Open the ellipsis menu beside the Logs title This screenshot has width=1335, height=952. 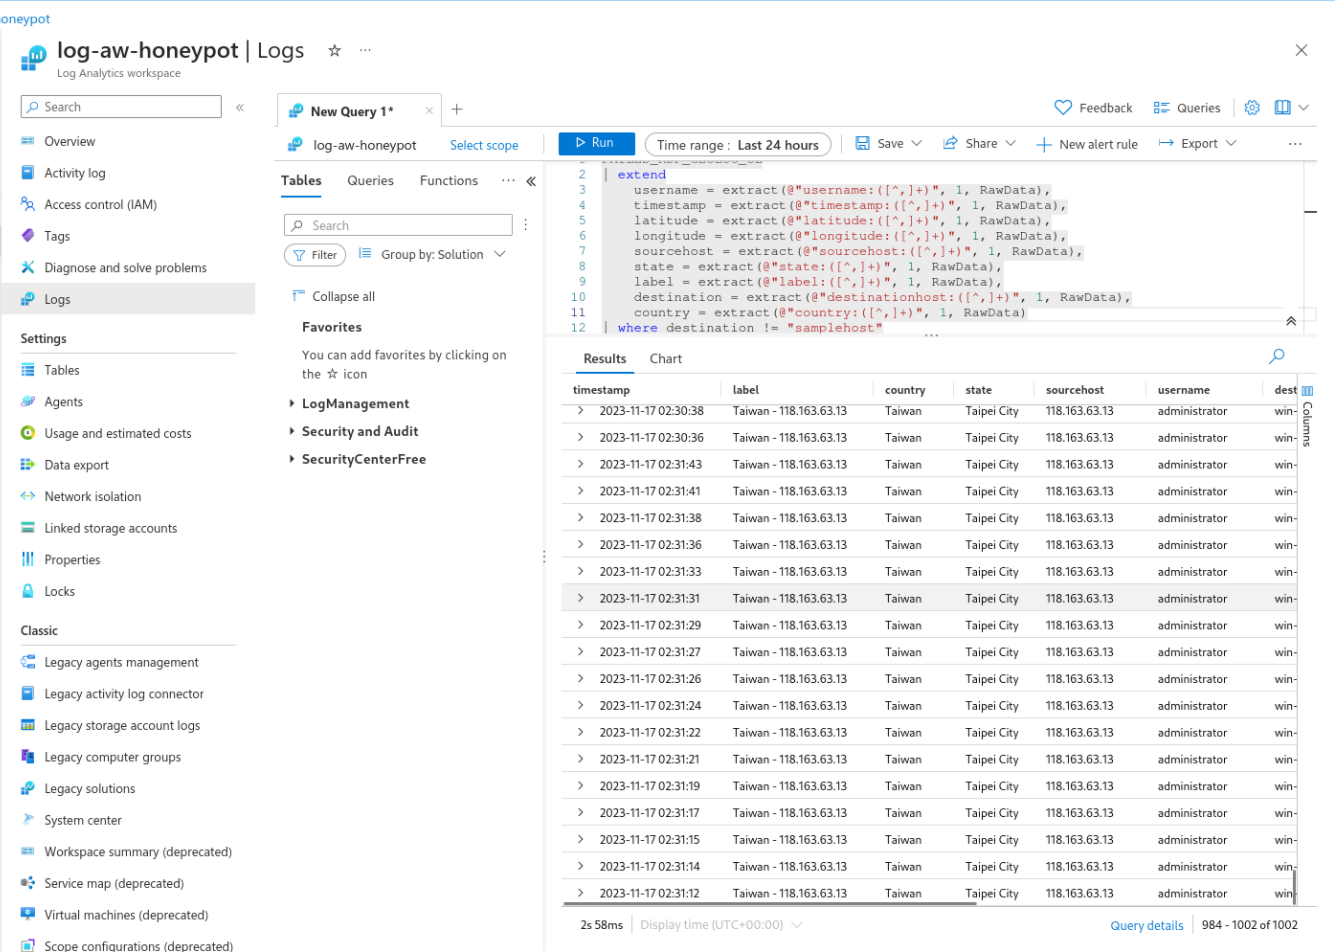tap(365, 50)
